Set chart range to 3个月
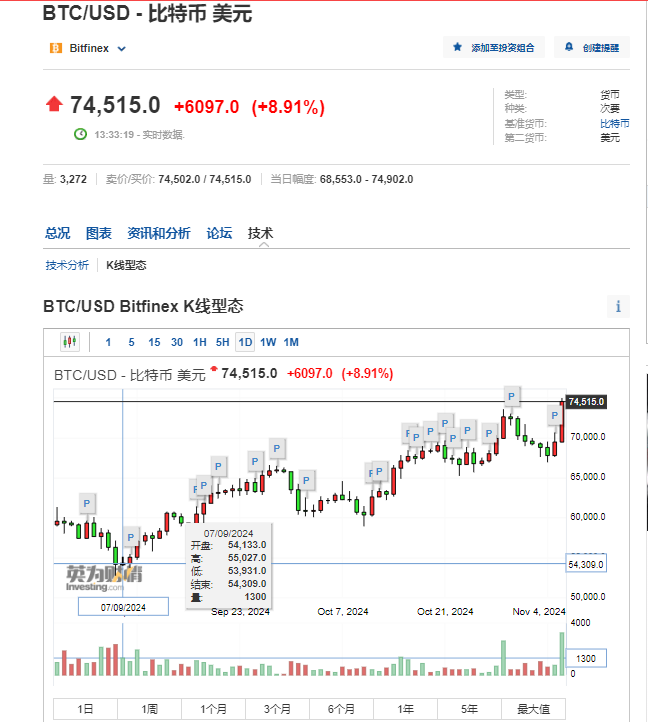648x722 pixels. 277,709
